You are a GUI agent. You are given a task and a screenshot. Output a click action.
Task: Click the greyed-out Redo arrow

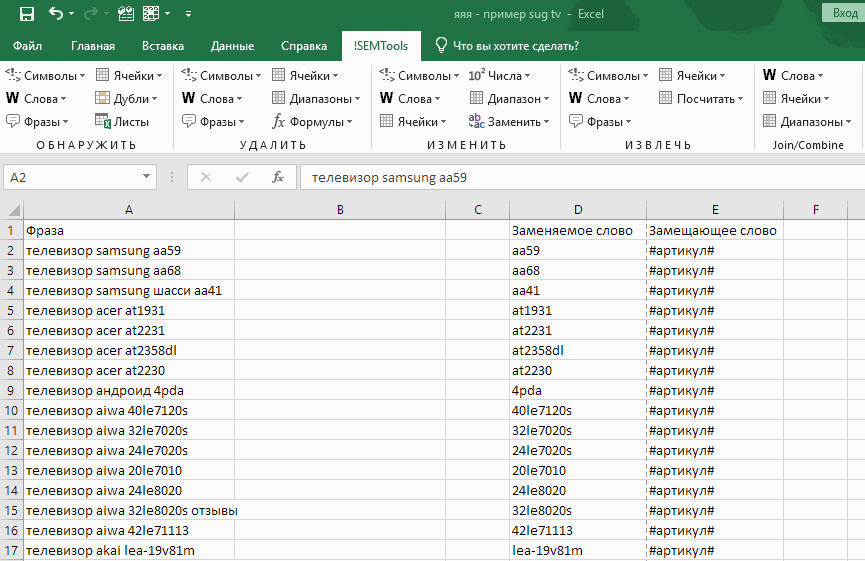click(x=90, y=13)
